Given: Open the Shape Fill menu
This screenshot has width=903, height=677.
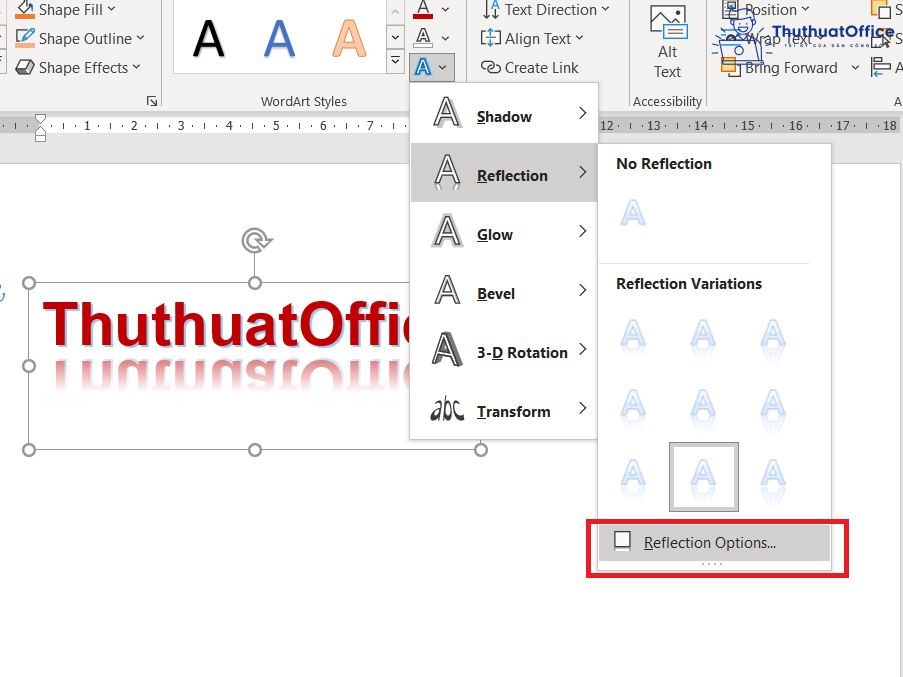Looking at the screenshot, I should 65,9.
